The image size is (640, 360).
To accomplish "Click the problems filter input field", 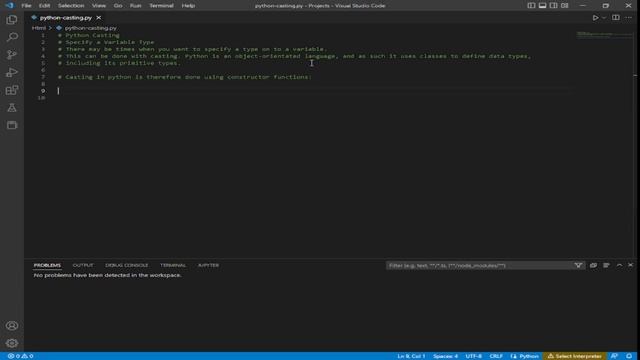I will coord(480,266).
